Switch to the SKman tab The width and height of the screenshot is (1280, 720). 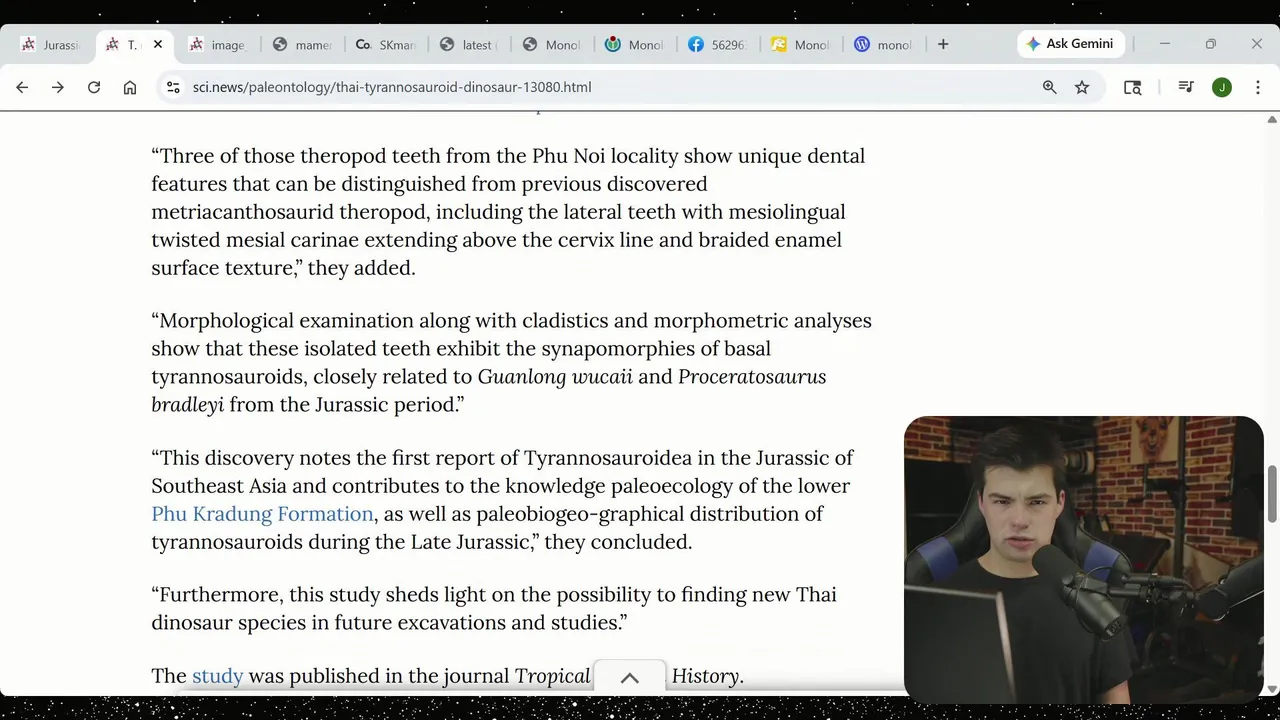click(x=386, y=44)
